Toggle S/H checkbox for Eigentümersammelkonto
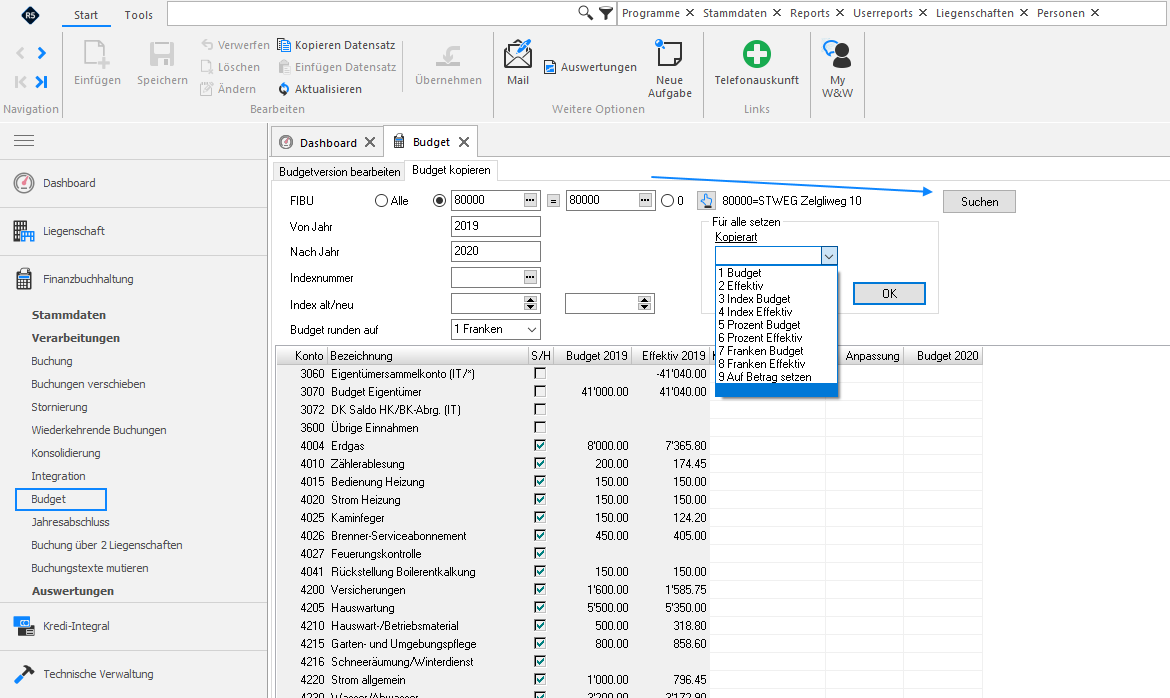The height and width of the screenshot is (698, 1170). click(540, 373)
